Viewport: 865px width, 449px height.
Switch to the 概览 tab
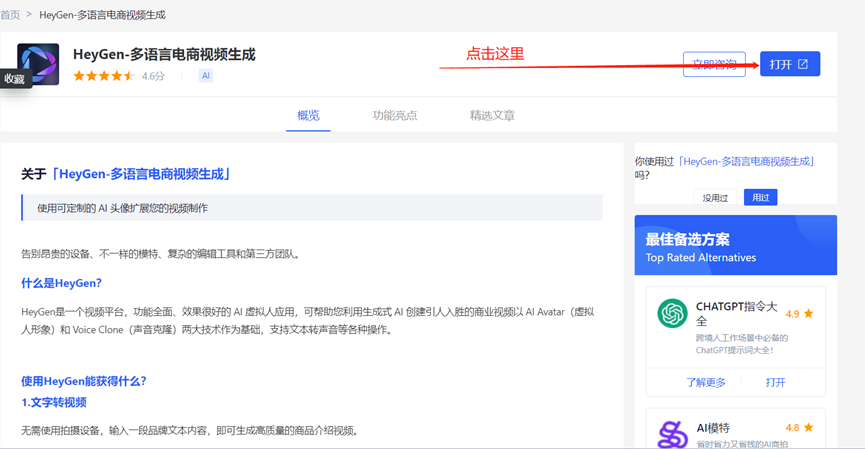coord(308,115)
